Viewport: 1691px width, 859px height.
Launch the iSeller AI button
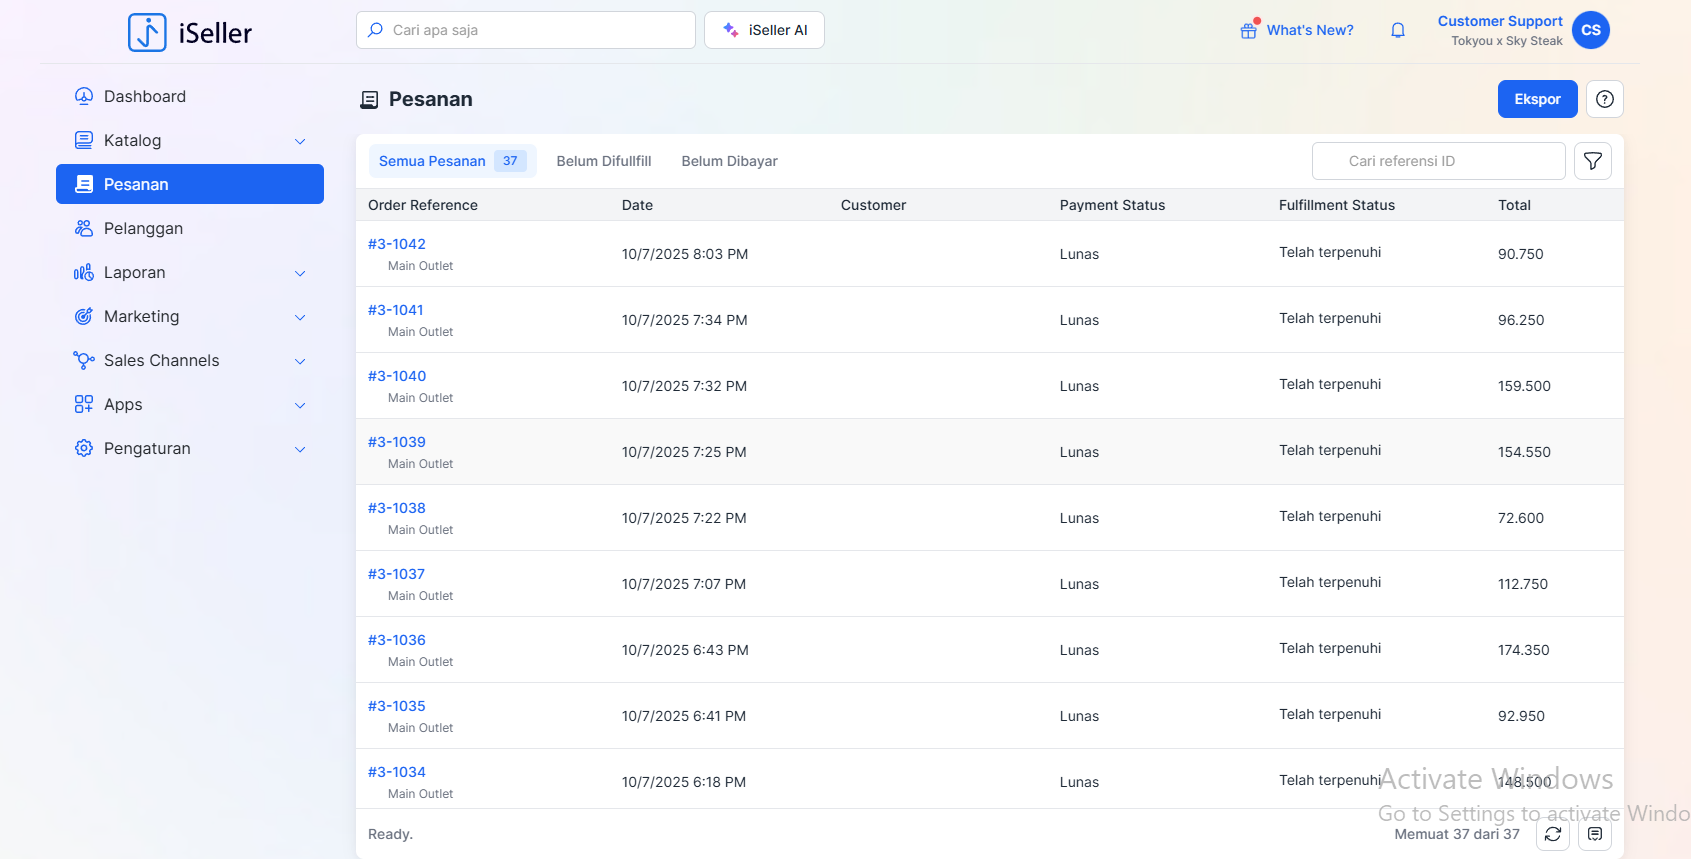pyautogui.click(x=764, y=30)
